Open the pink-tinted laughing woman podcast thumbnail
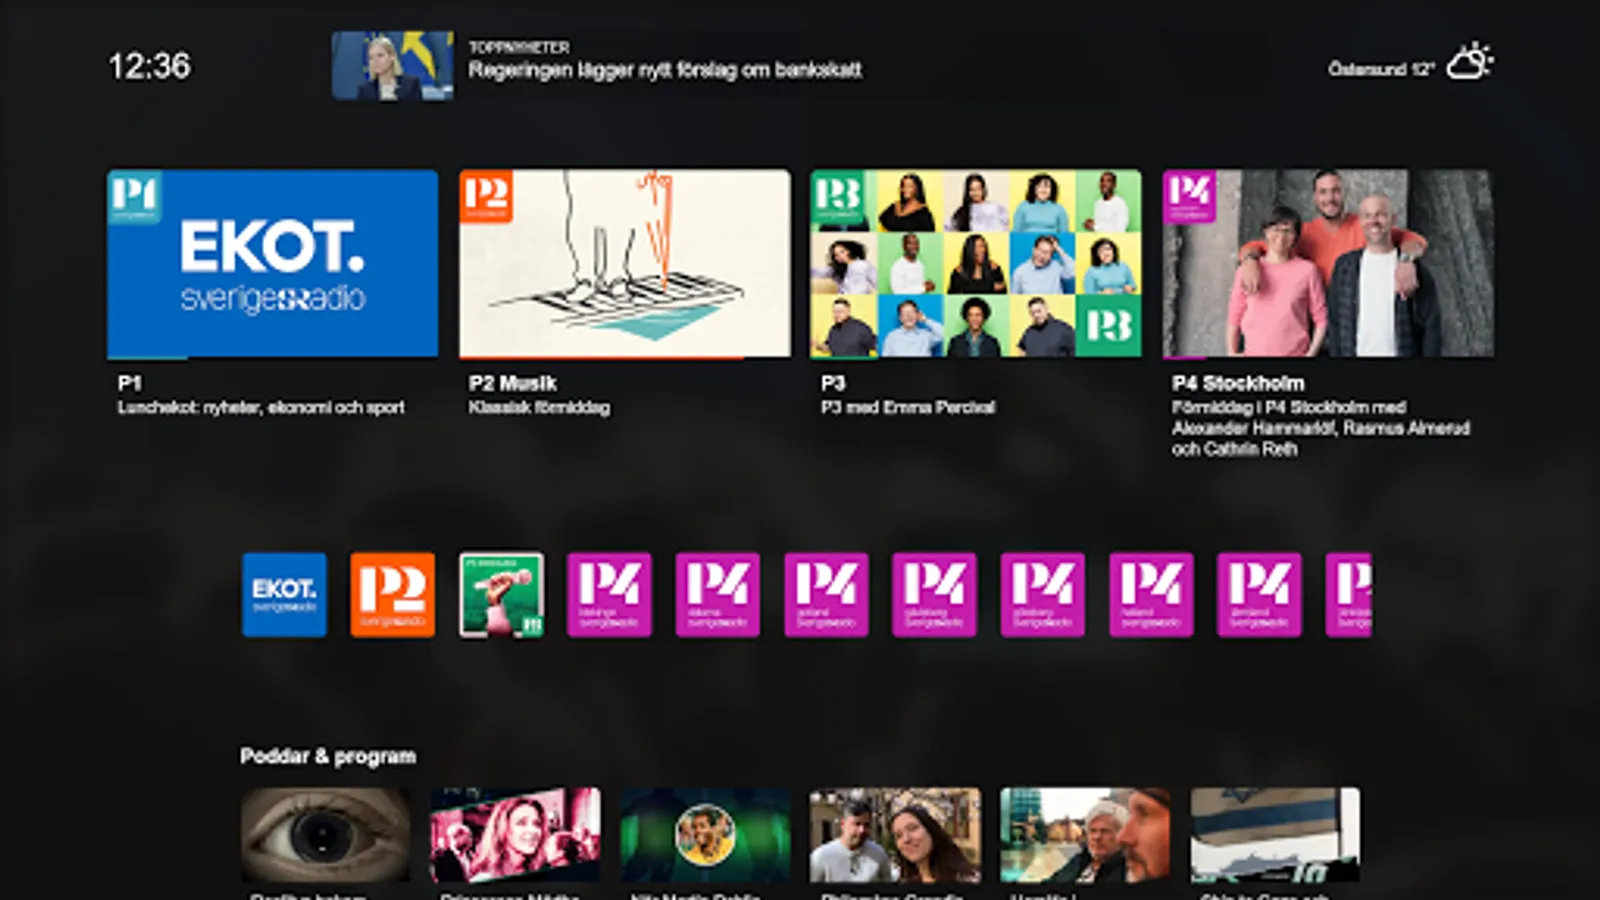This screenshot has height=900, width=1600. [x=515, y=835]
